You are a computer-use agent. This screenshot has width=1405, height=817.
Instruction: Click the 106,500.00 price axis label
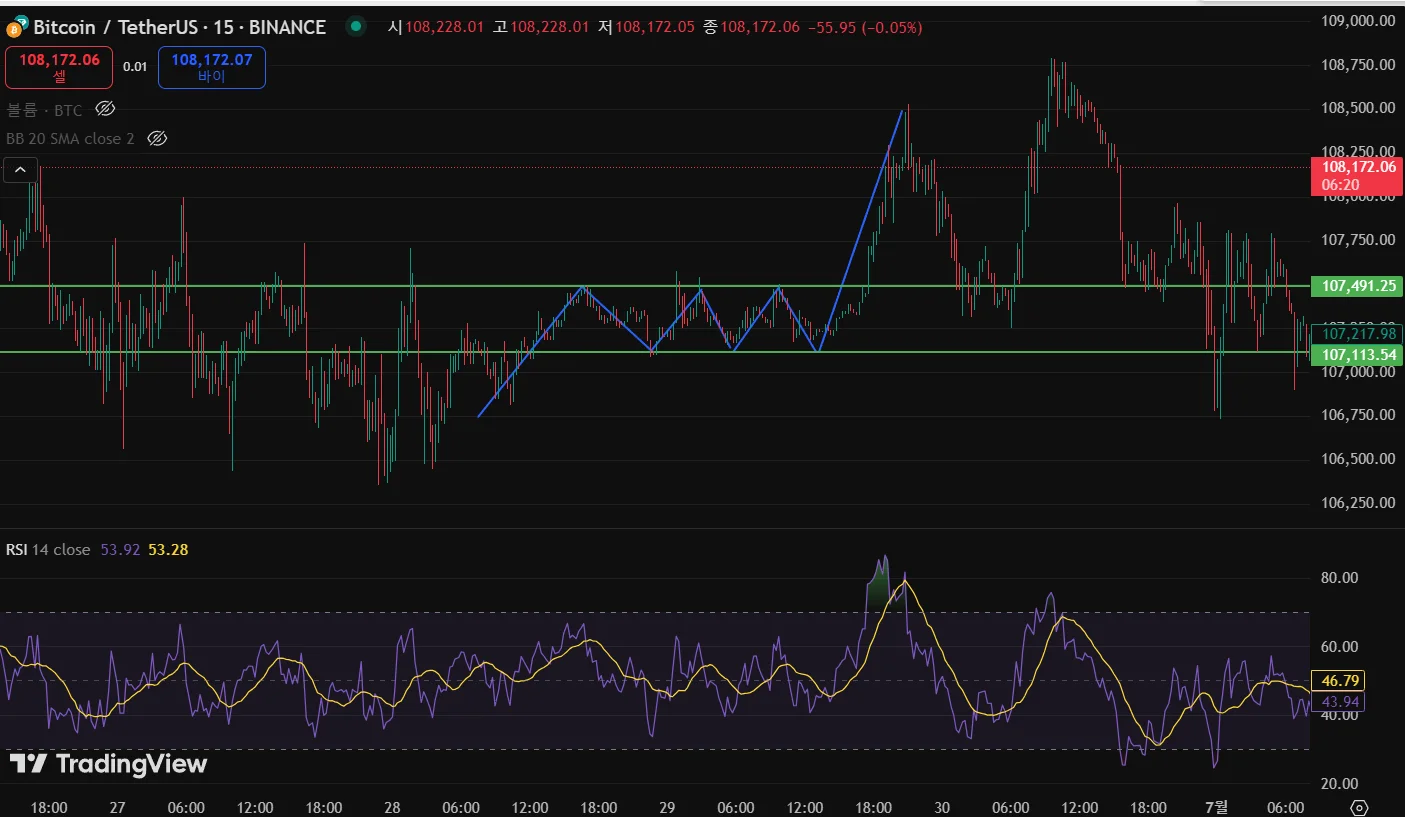click(x=1358, y=459)
